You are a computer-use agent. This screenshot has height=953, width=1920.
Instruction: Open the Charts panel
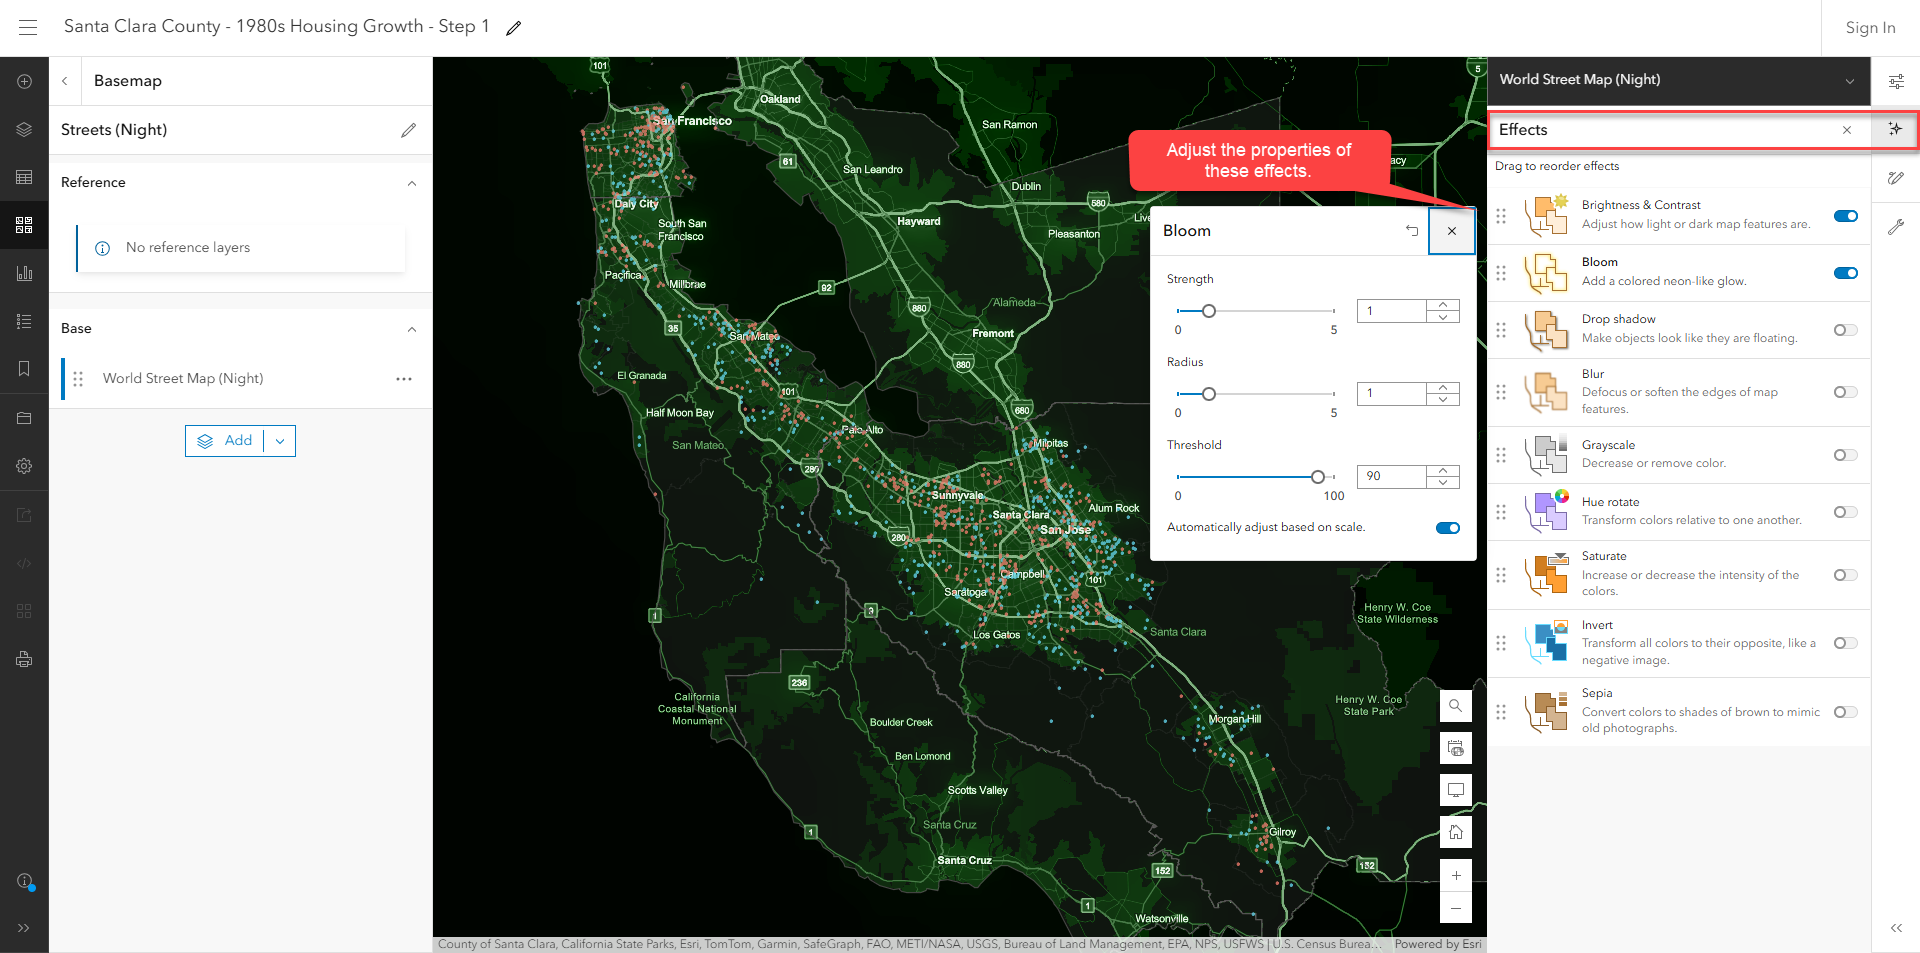pos(24,273)
